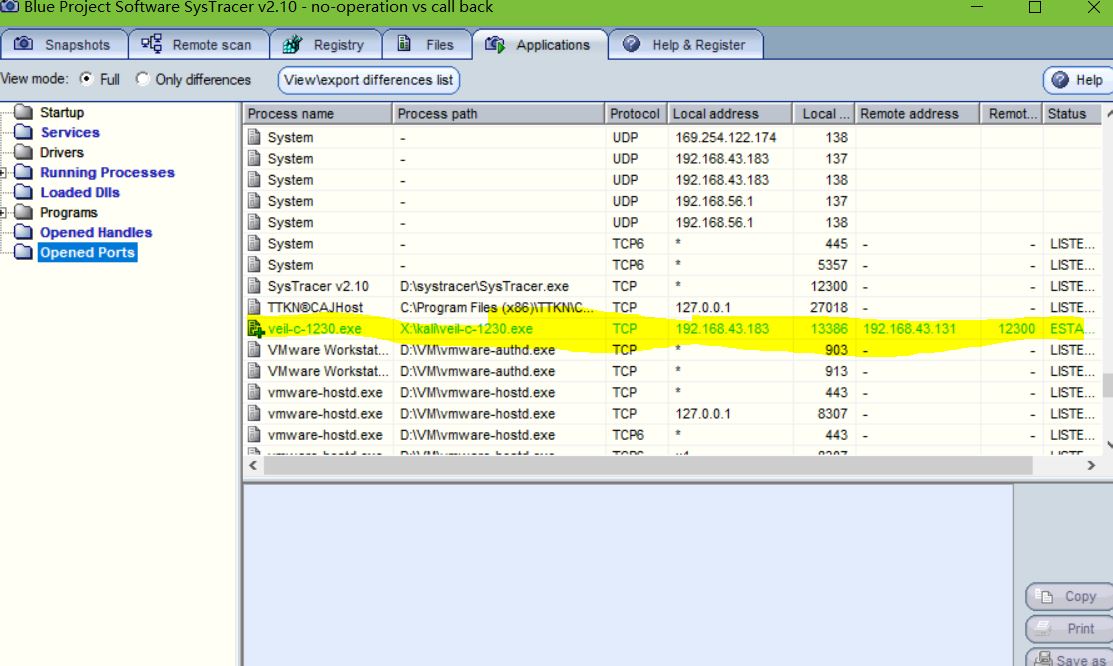Open the Registry tab
This screenshot has width=1113, height=666.
click(x=326, y=44)
